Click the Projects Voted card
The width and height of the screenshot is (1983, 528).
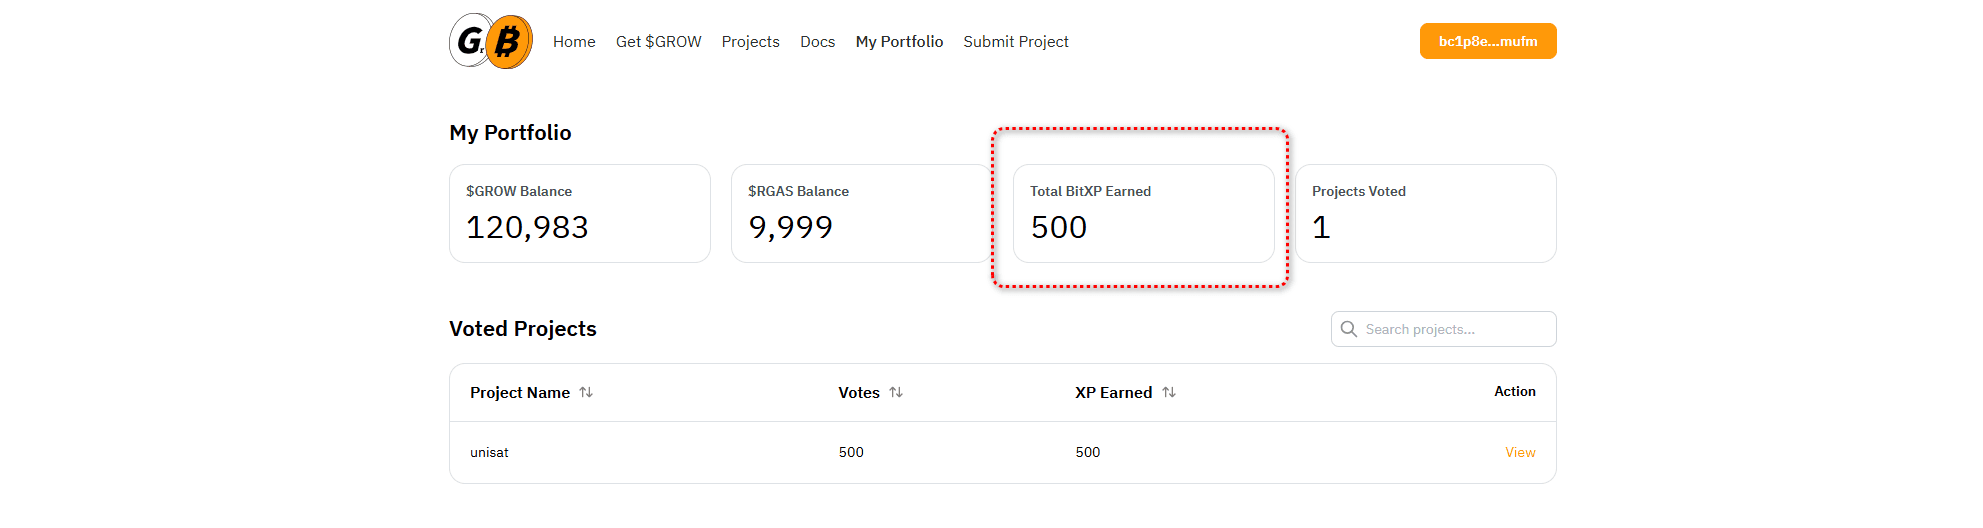click(1426, 213)
